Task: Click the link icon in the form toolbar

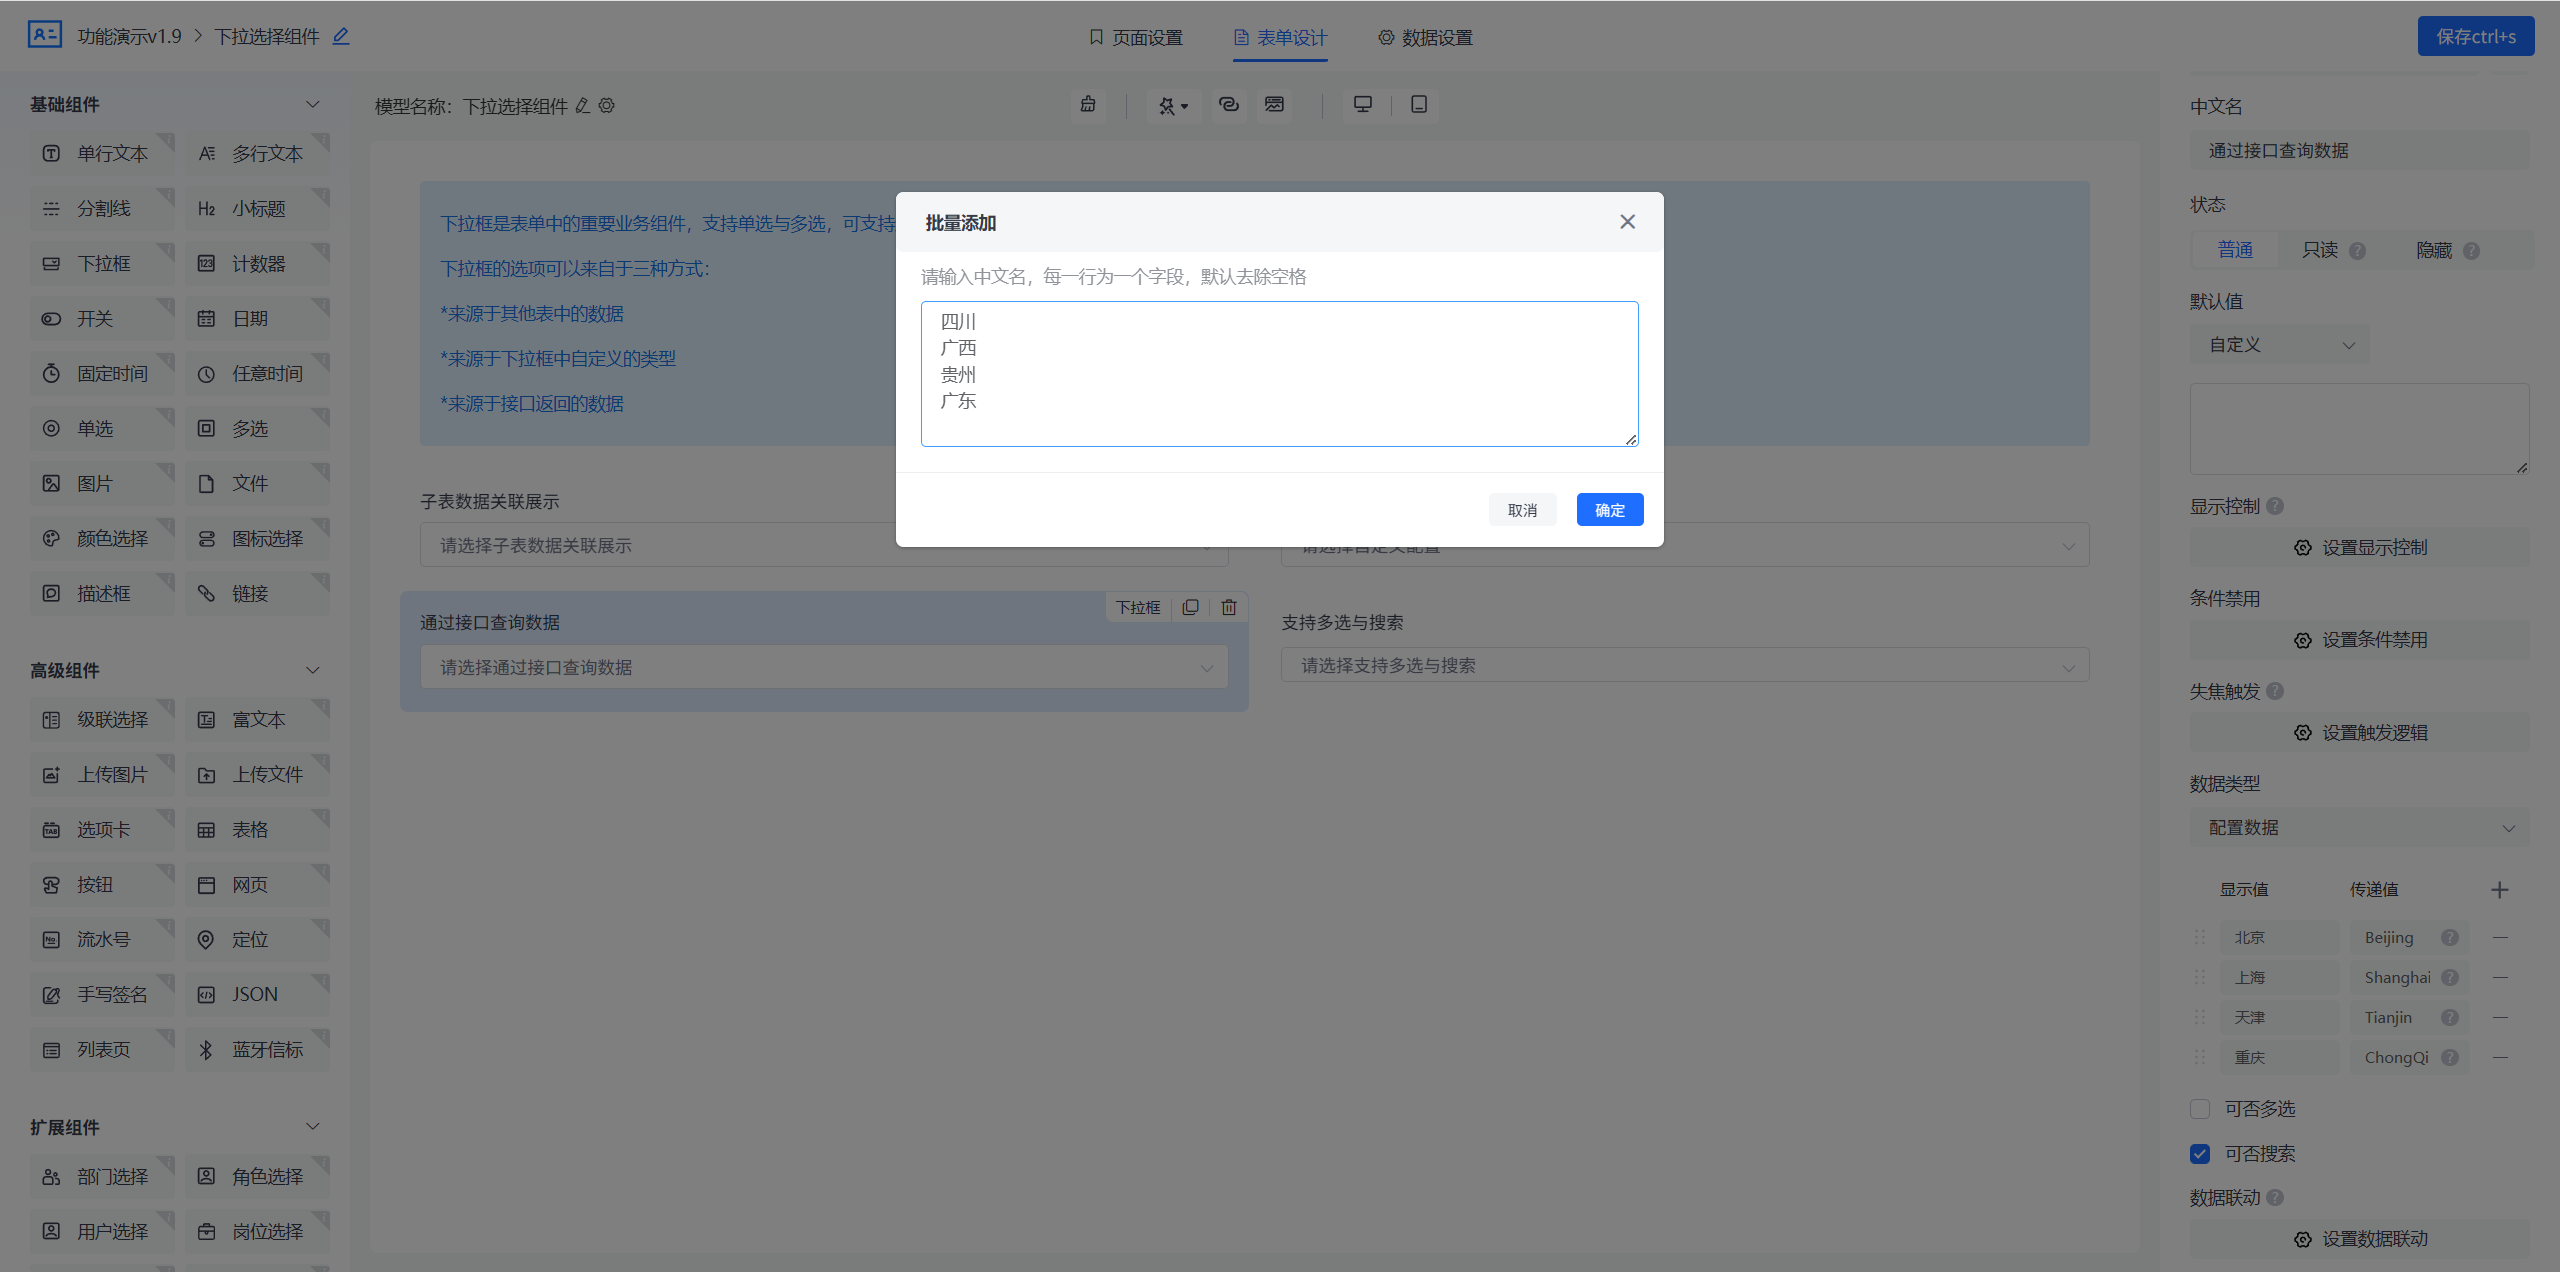Action: (1228, 105)
